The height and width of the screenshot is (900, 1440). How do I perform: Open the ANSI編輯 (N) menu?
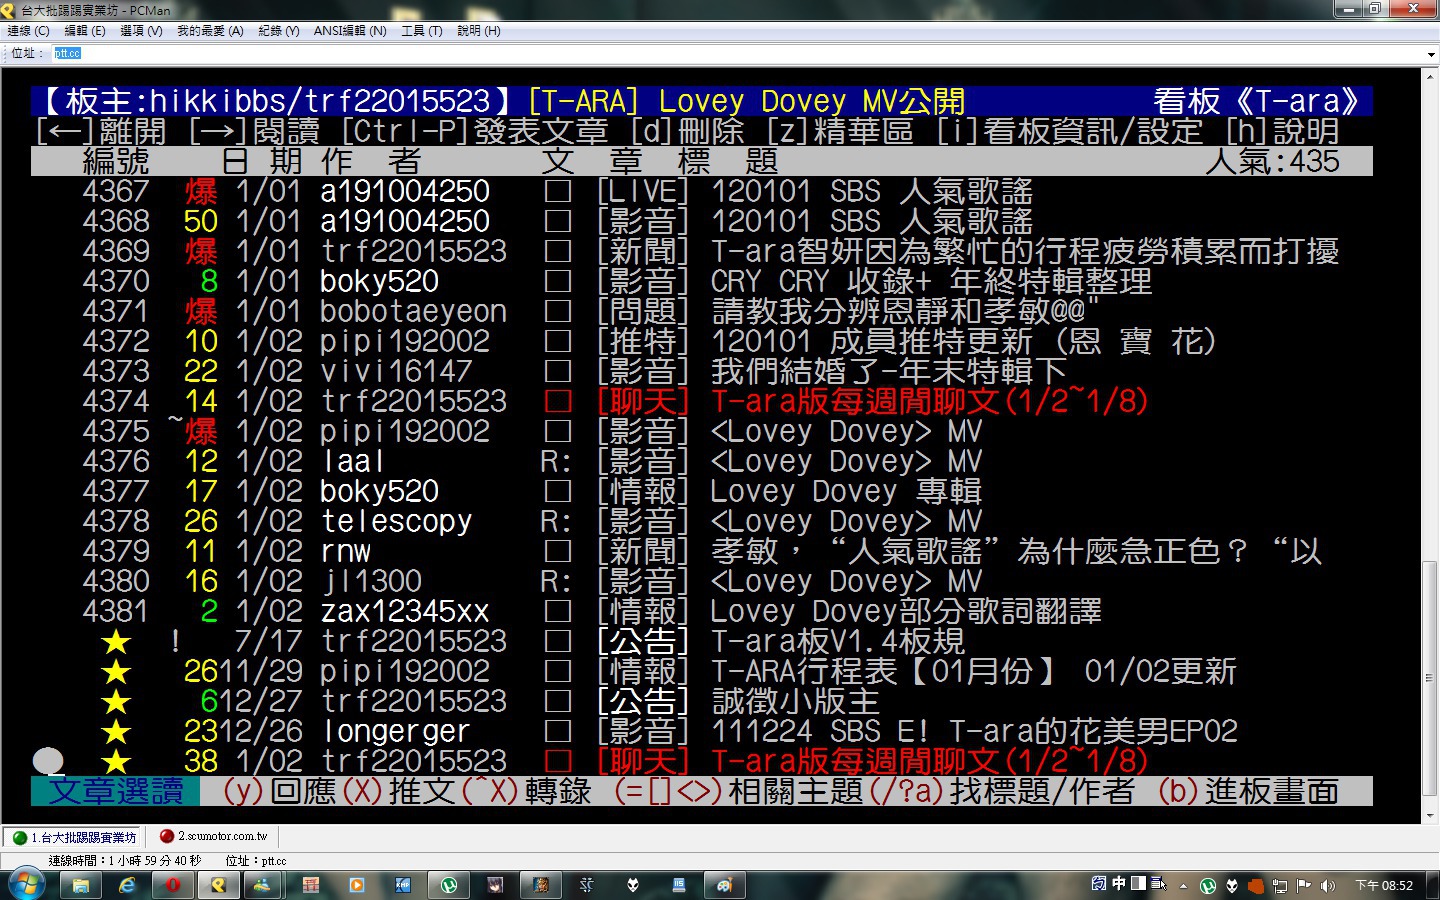tap(350, 31)
